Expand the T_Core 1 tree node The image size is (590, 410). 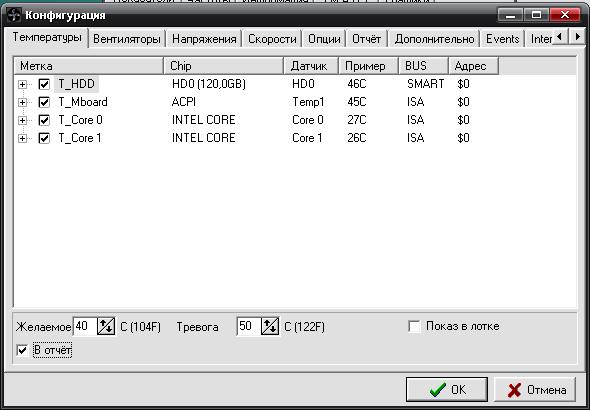coord(22,138)
